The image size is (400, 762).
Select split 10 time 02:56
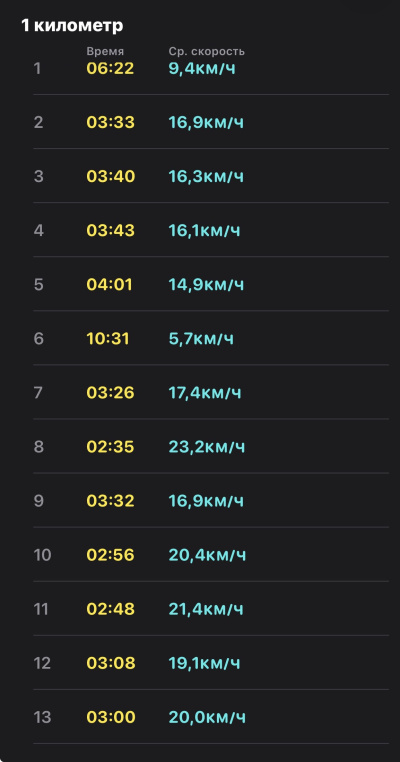click(110, 554)
